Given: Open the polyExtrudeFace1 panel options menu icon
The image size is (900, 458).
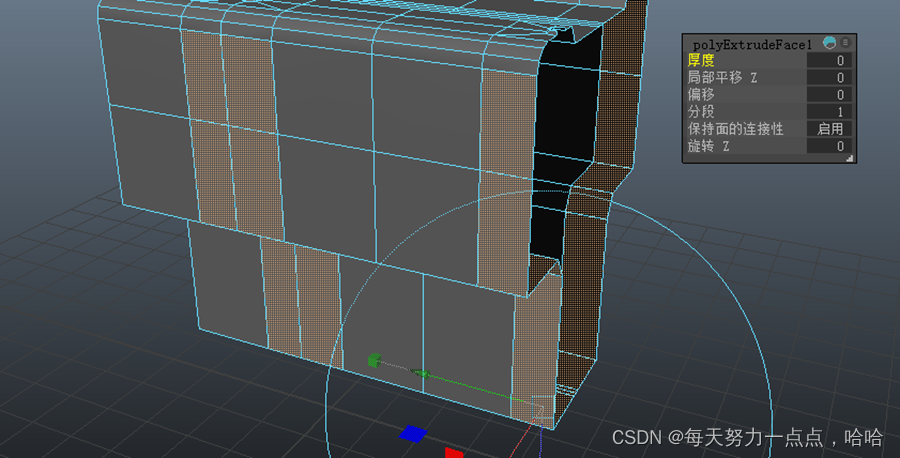Looking at the screenshot, I should point(845,42).
